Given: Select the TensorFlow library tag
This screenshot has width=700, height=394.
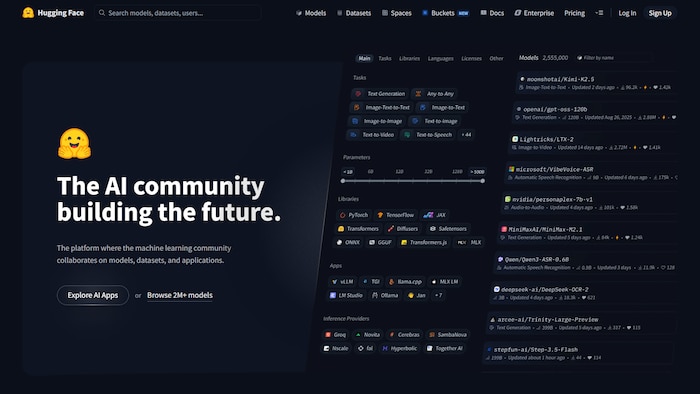Looking at the screenshot, I should coord(396,215).
